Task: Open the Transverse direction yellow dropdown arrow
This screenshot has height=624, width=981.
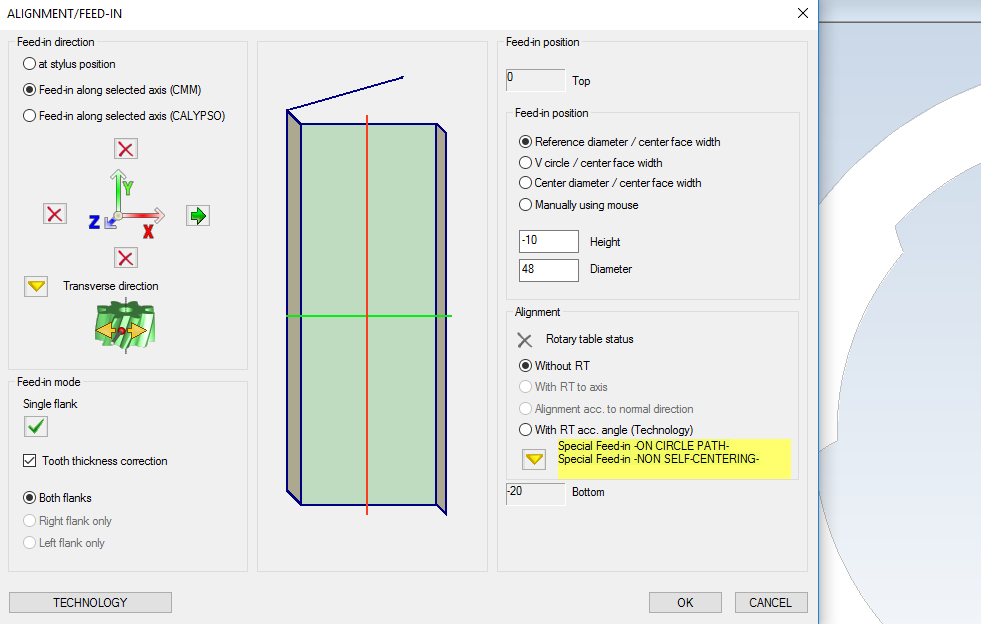Action: pyautogui.click(x=36, y=286)
